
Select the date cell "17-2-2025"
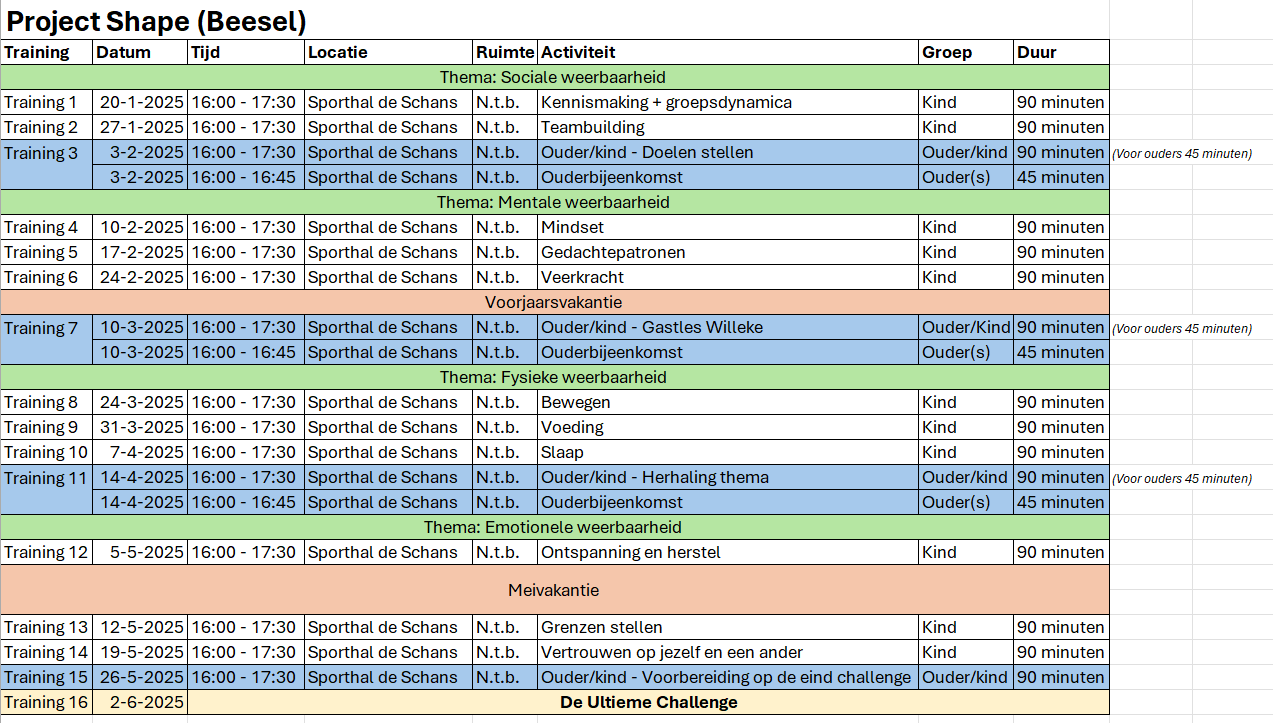pos(140,252)
